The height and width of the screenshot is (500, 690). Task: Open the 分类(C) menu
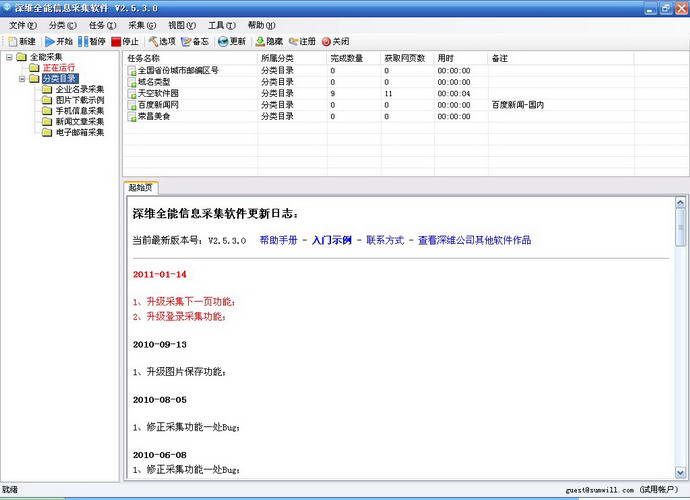coord(63,26)
